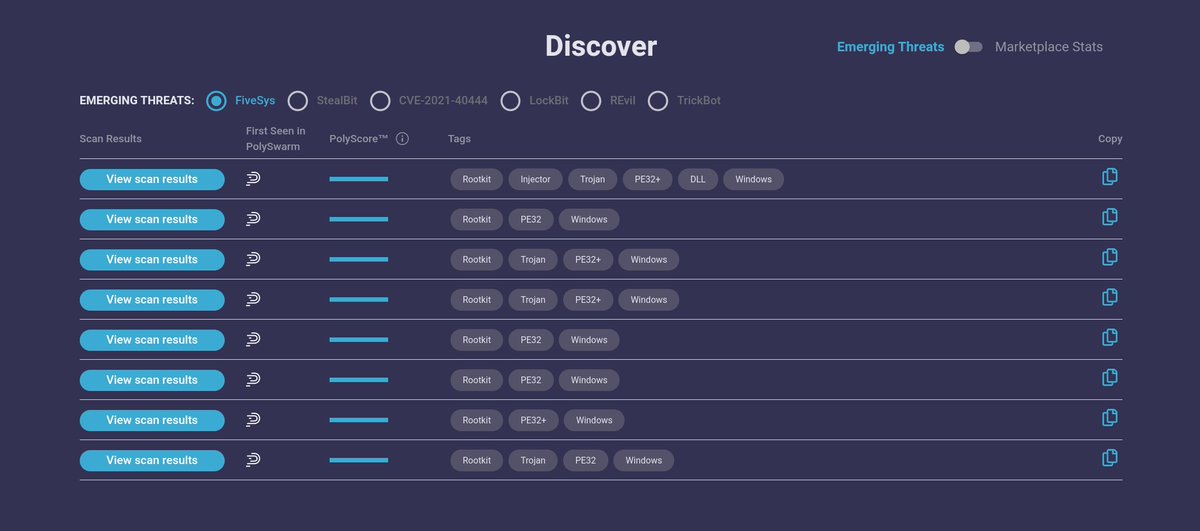Select the LockBit threat radio button
The width and height of the screenshot is (1200, 531).
pos(511,101)
